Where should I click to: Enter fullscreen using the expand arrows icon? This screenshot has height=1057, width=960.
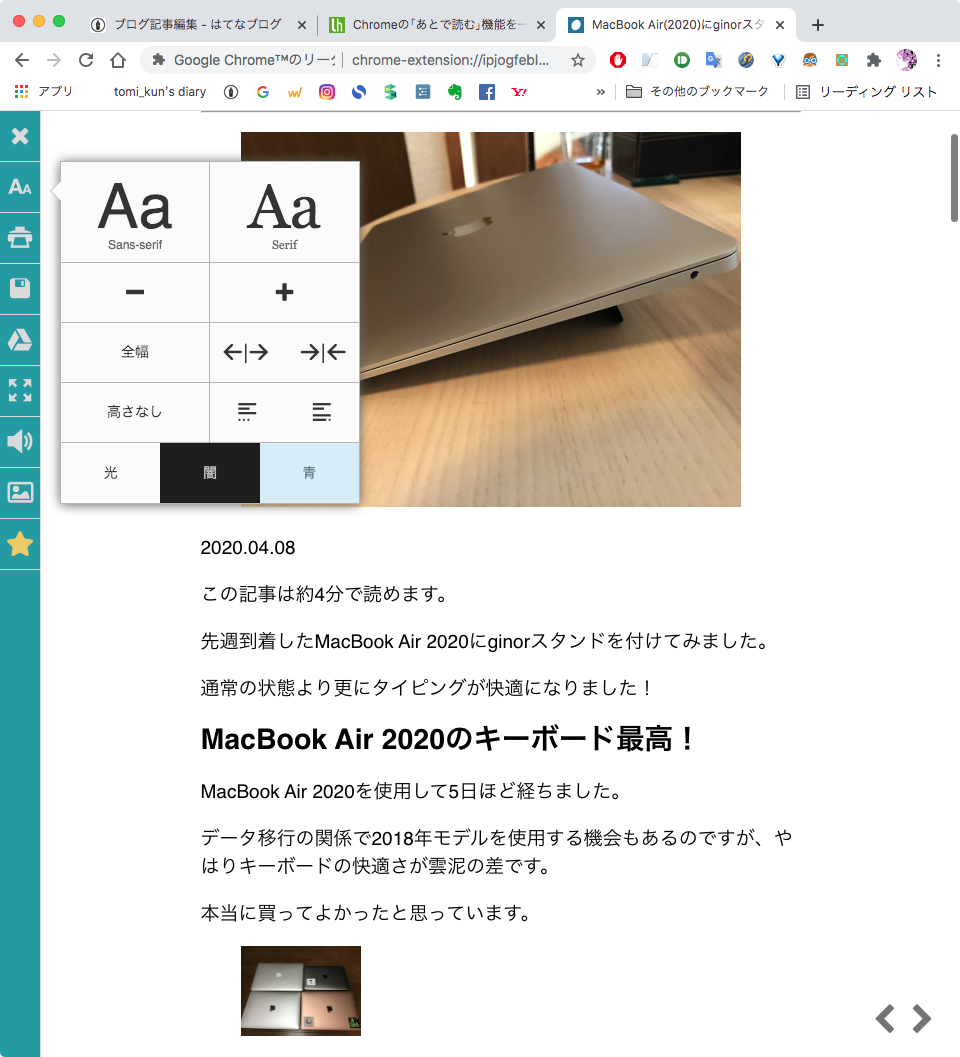tap(20, 391)
